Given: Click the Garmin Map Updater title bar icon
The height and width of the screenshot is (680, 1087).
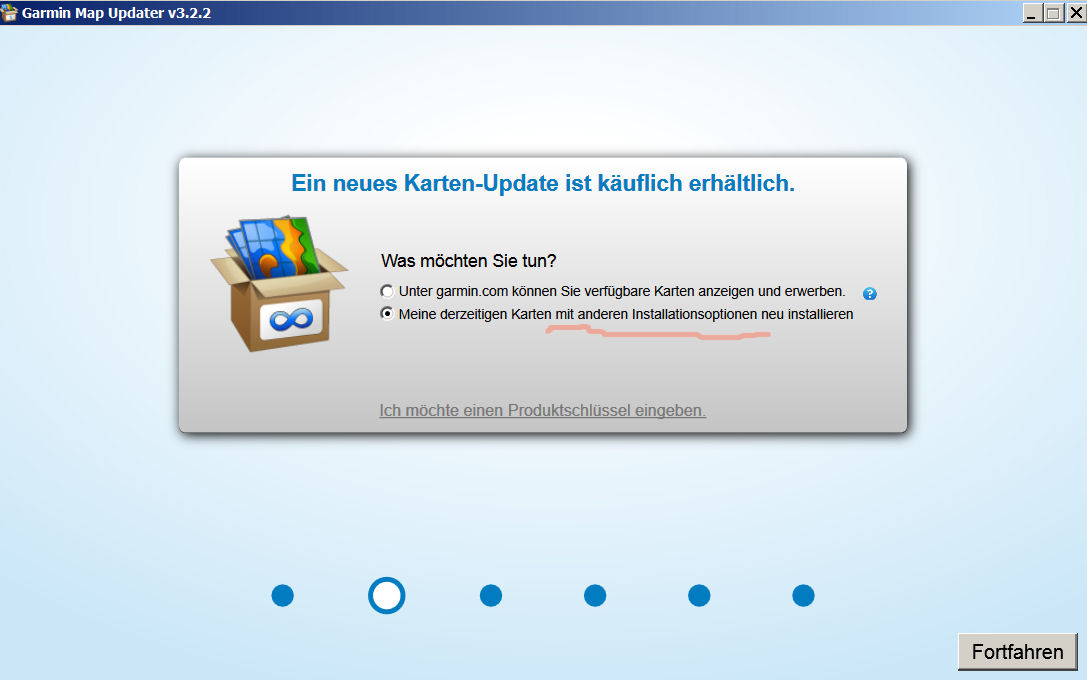Looking at the screenshot, I should tap(10, 13).
